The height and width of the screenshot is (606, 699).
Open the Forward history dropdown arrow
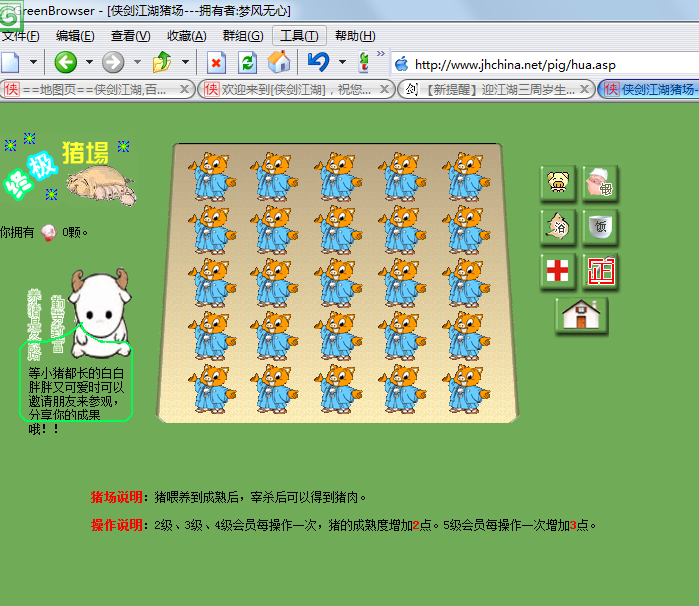[x=137, y=62]
